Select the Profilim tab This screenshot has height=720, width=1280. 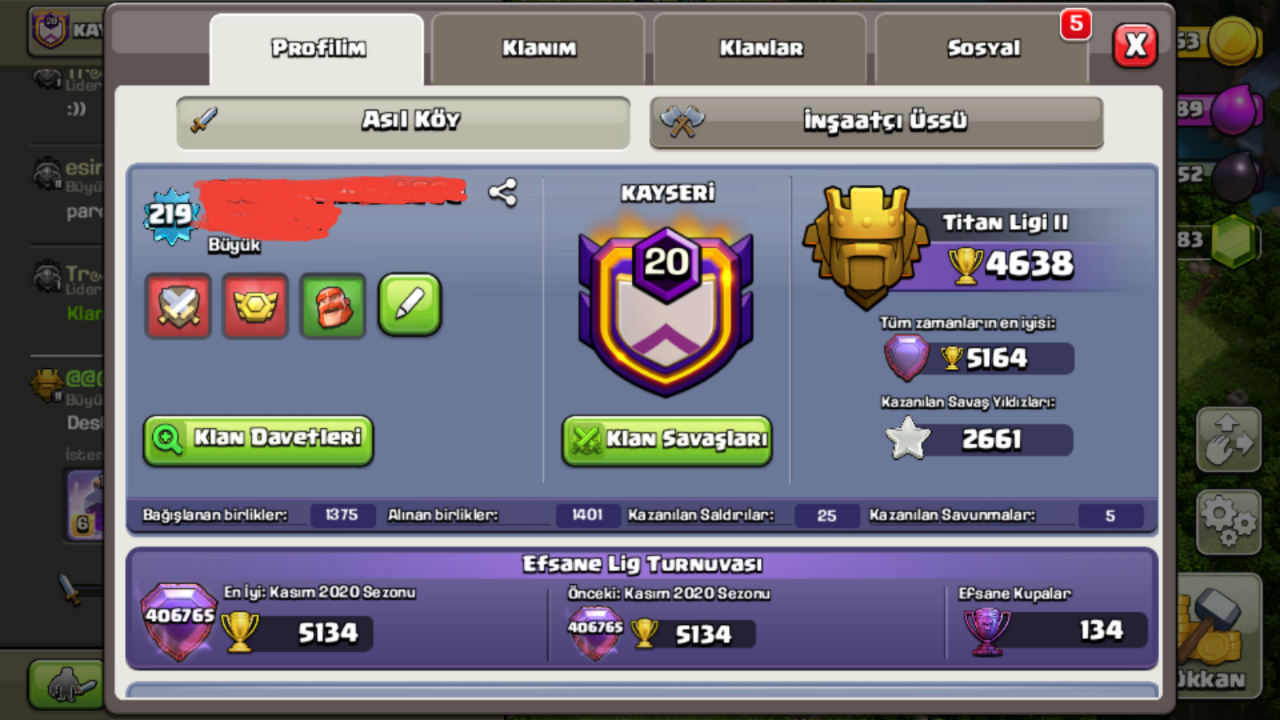(318, 49)
